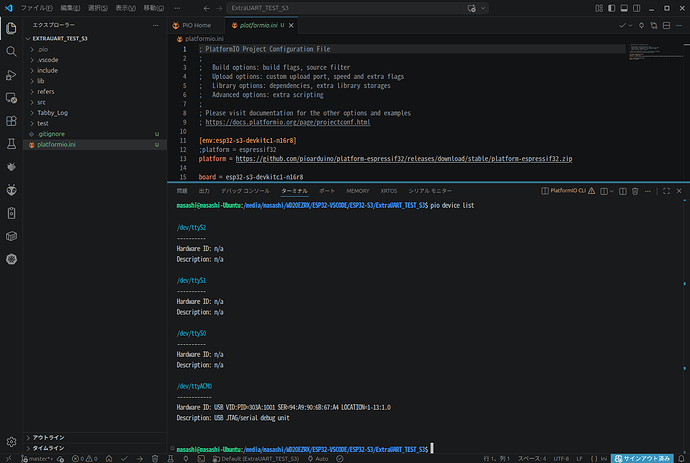
Task: Open the 選択 menu
Action: coord(97,8)
